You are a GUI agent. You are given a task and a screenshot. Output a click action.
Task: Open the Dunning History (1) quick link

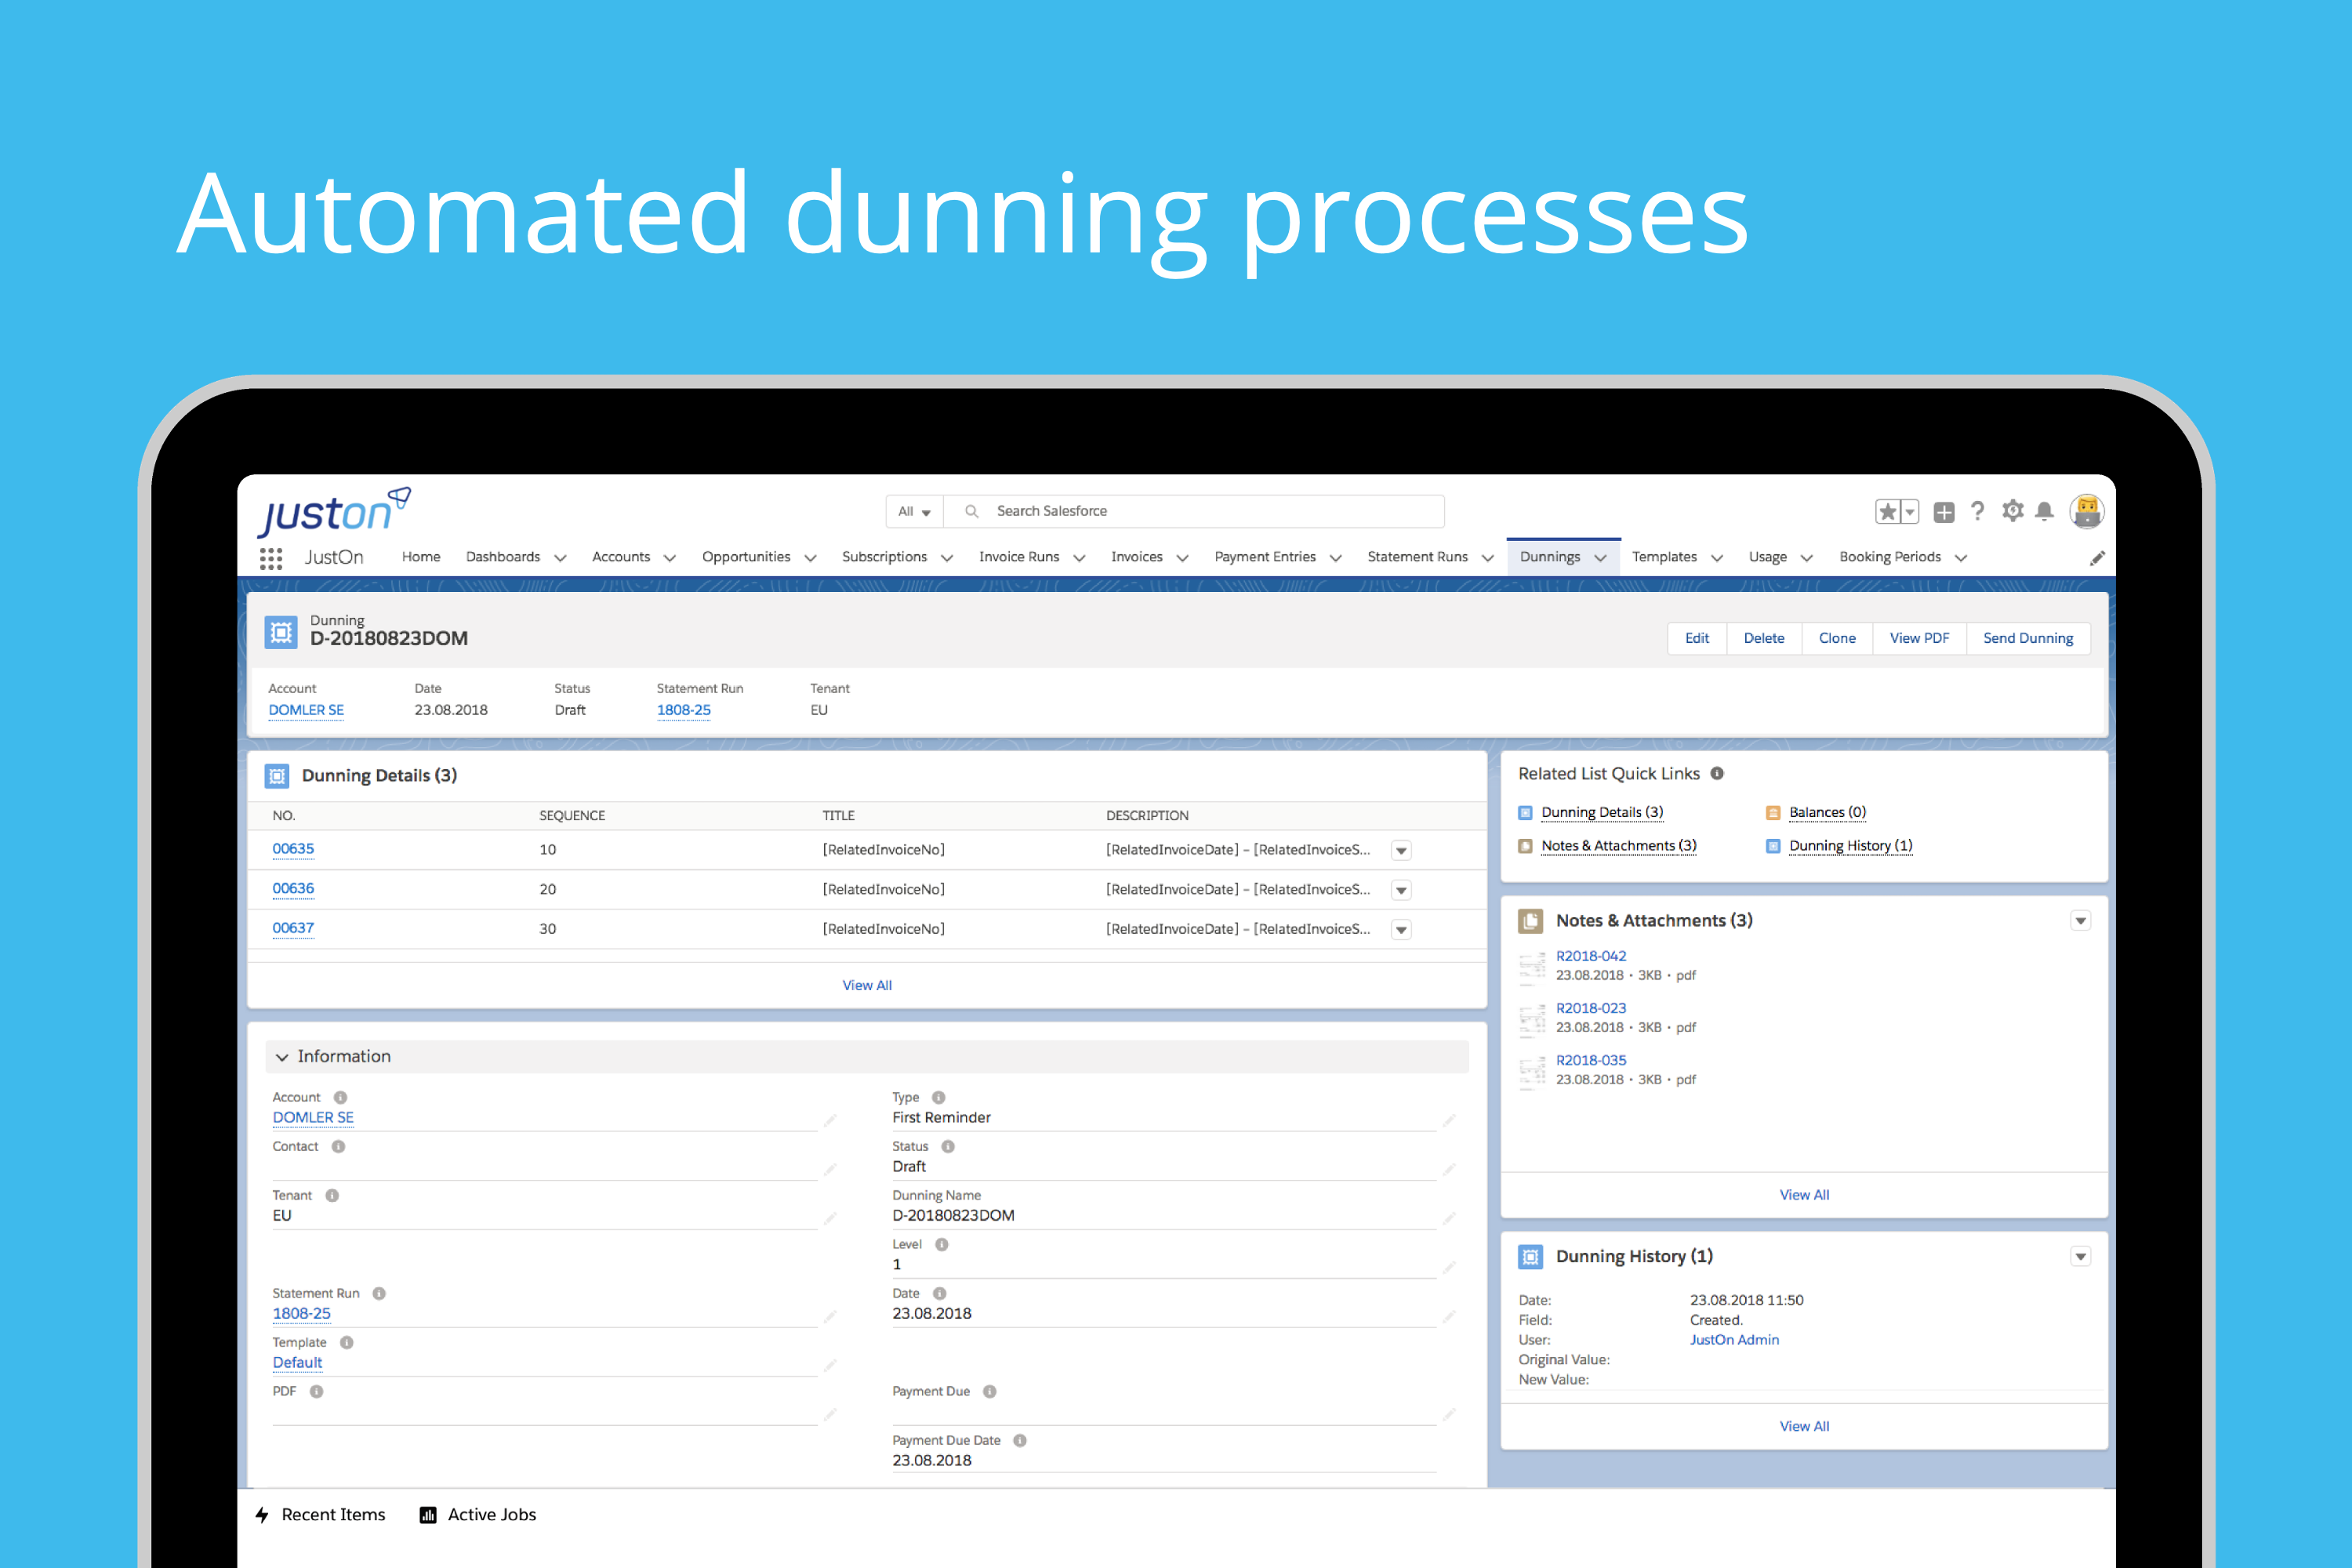(1850, 846)
